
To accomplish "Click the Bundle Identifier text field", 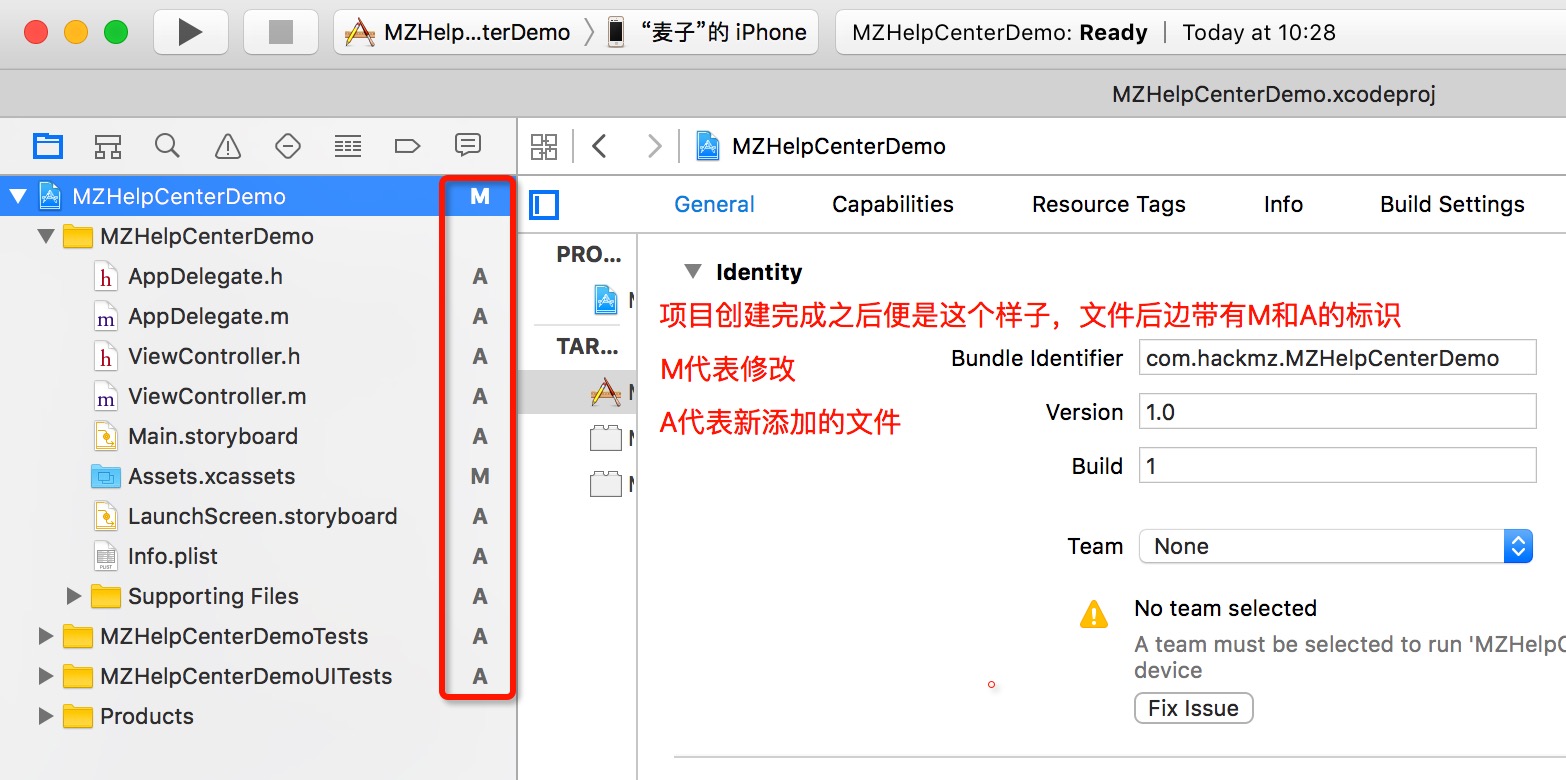I will pos(1336,358).
